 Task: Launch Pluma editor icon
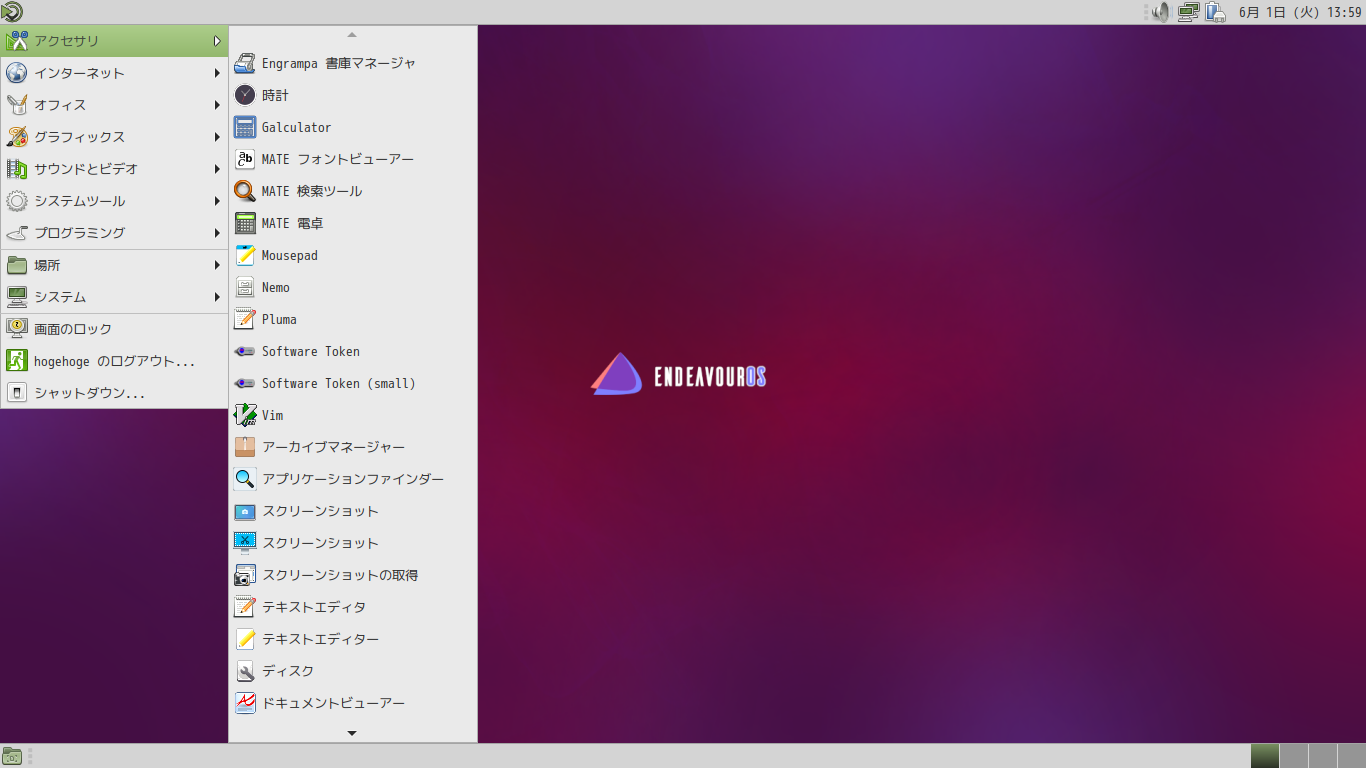coord(245,319)
